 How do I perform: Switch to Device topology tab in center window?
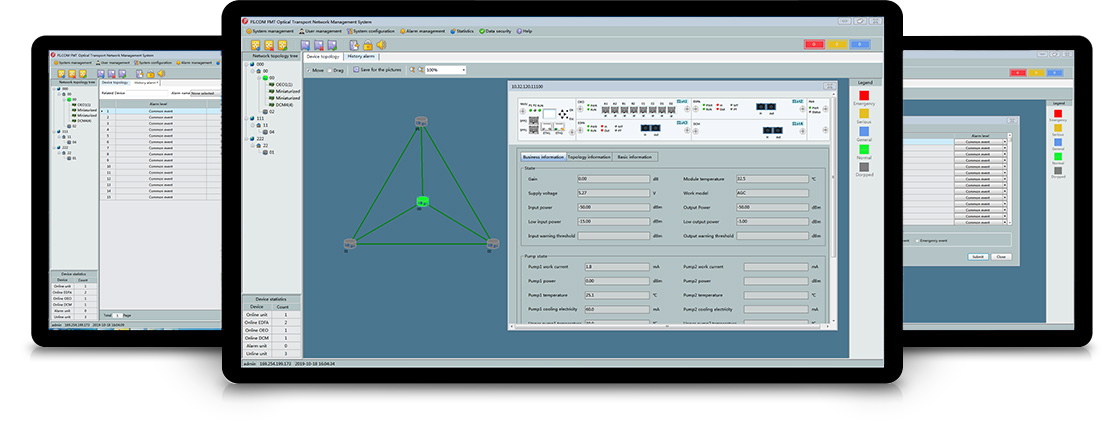[323, 56]
